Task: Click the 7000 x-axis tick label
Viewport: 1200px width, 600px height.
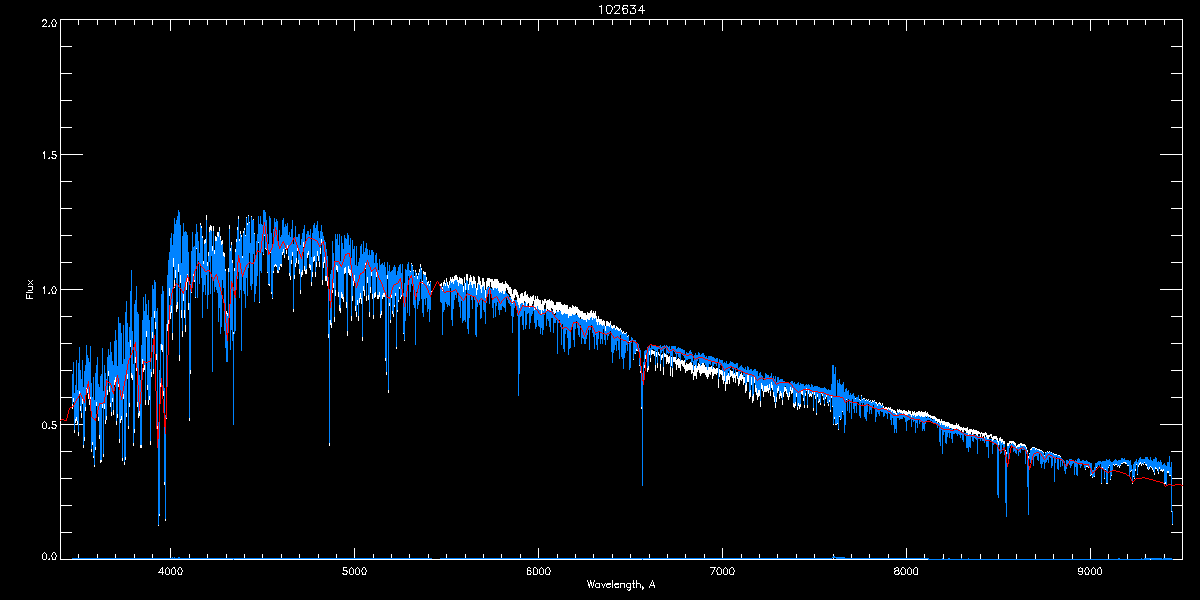Action: pyautogui.click(x=722, y=573)
